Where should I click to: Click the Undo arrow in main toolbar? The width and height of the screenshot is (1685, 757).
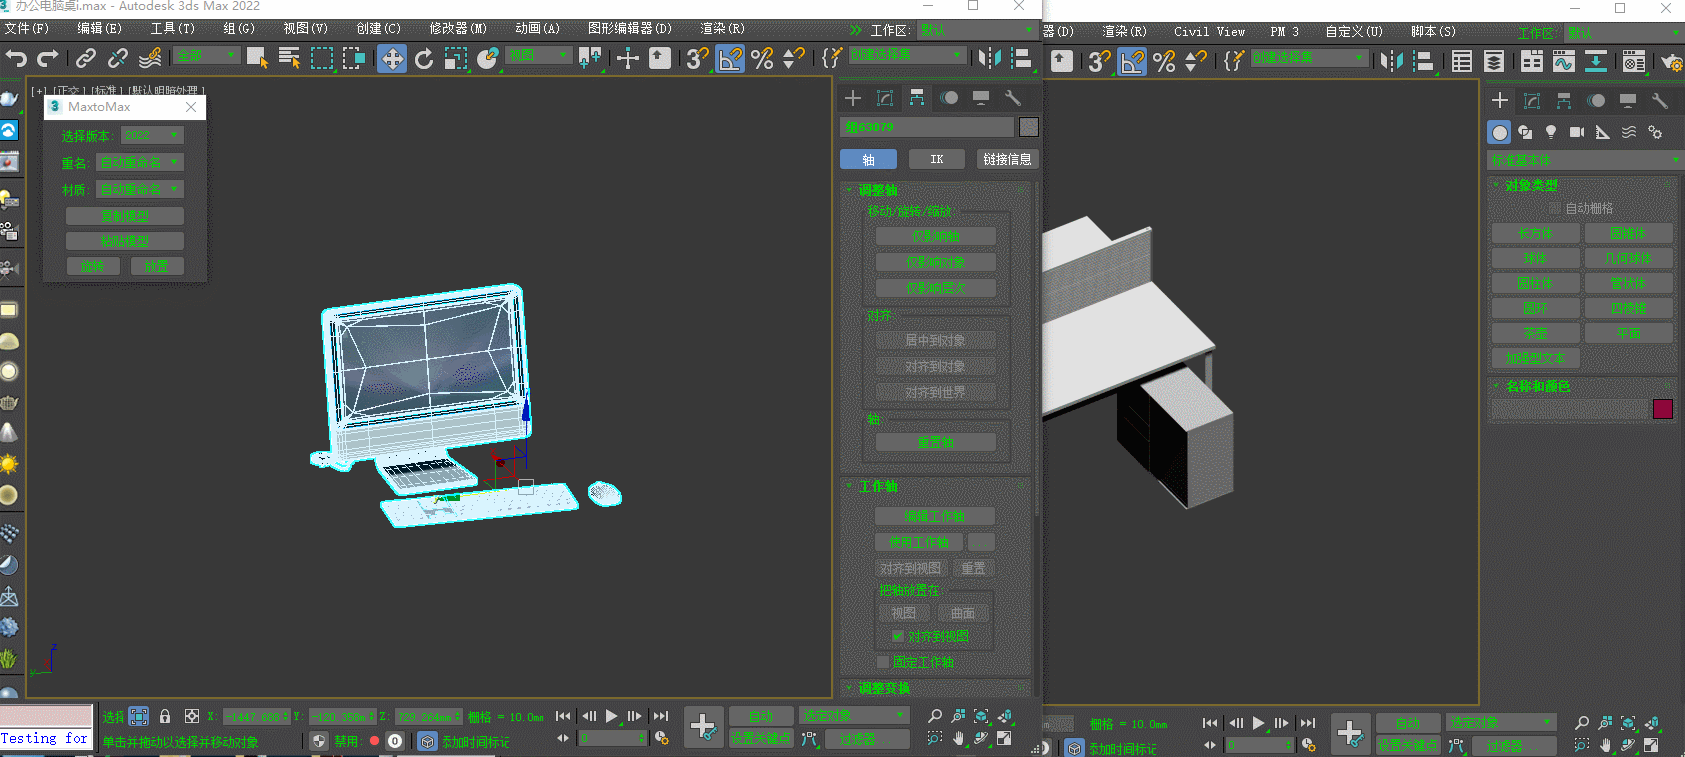click(x=16, y=58)
